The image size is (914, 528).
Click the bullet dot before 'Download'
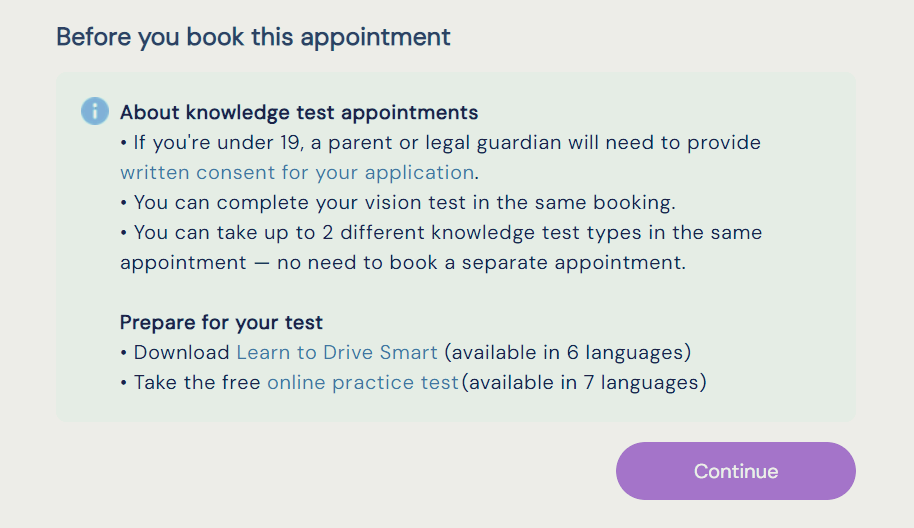point(124,353)
